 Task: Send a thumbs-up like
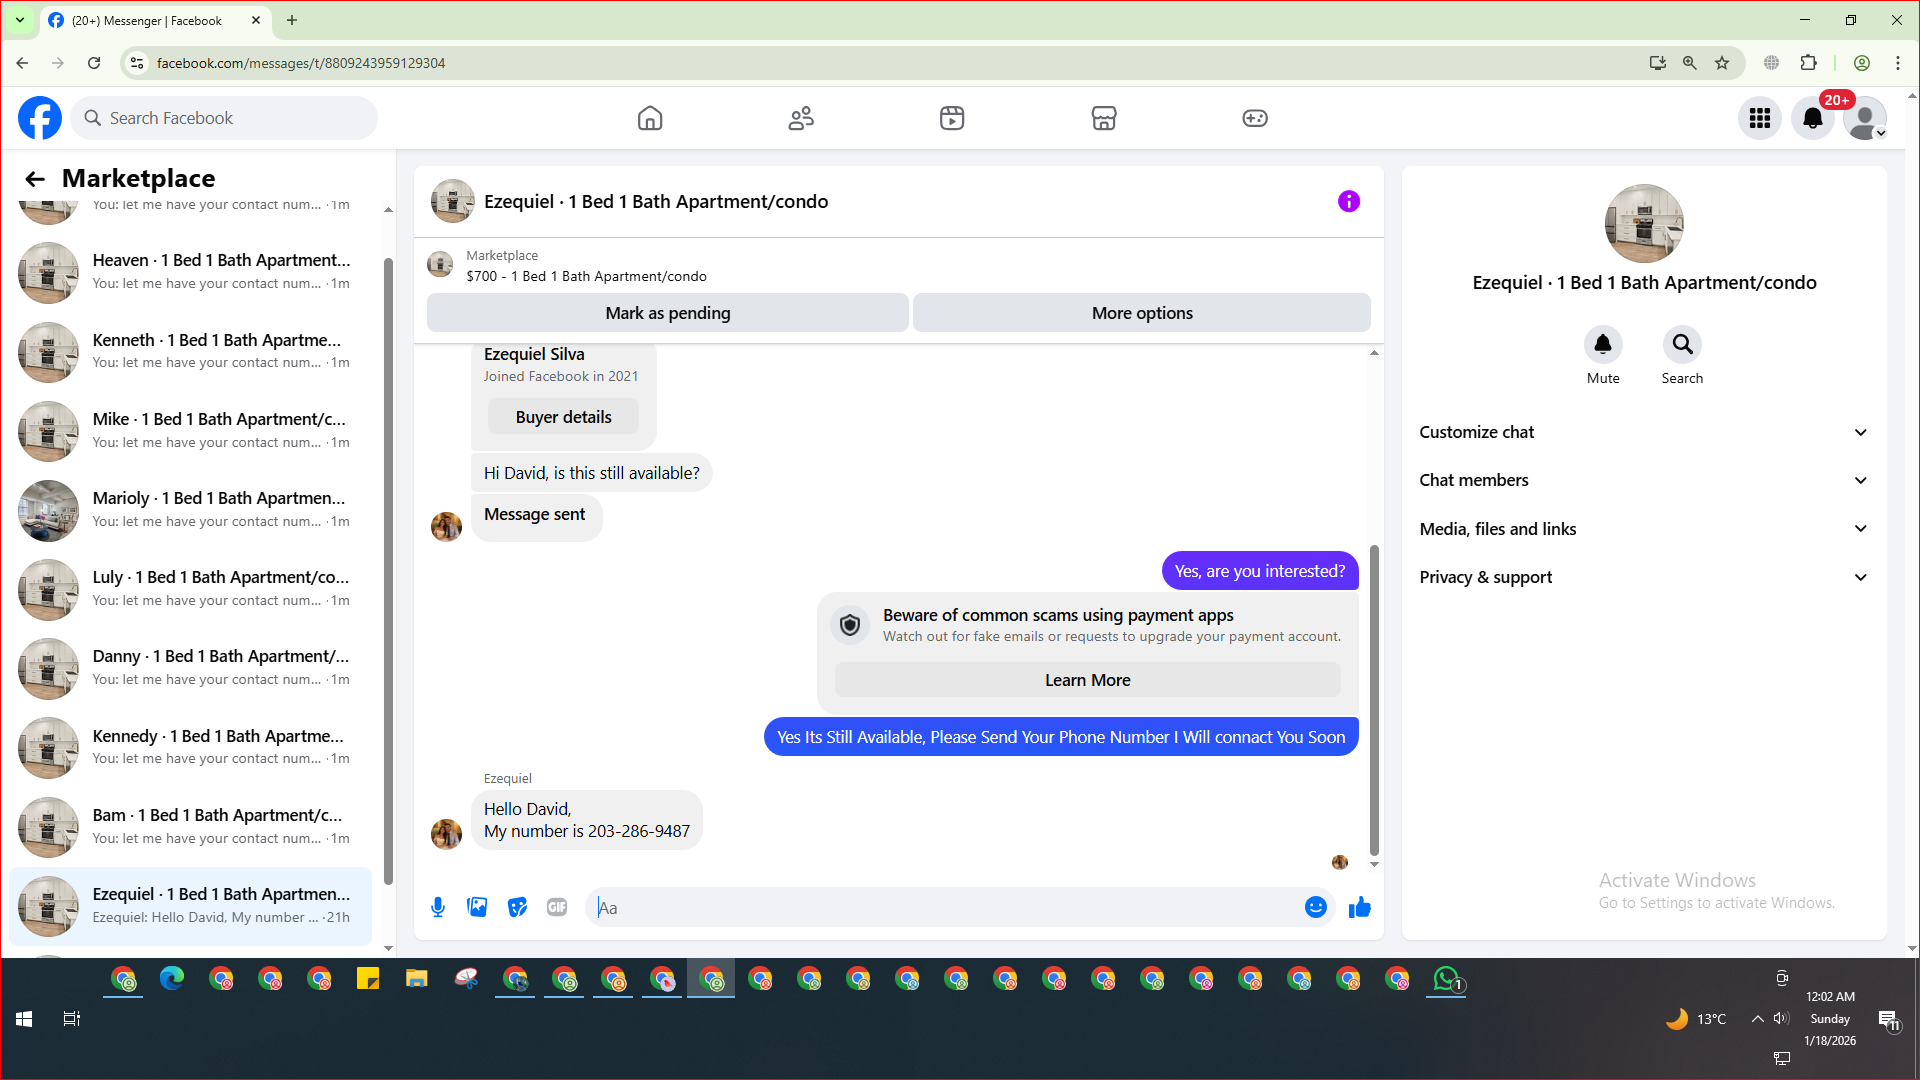click(1359, 907)
